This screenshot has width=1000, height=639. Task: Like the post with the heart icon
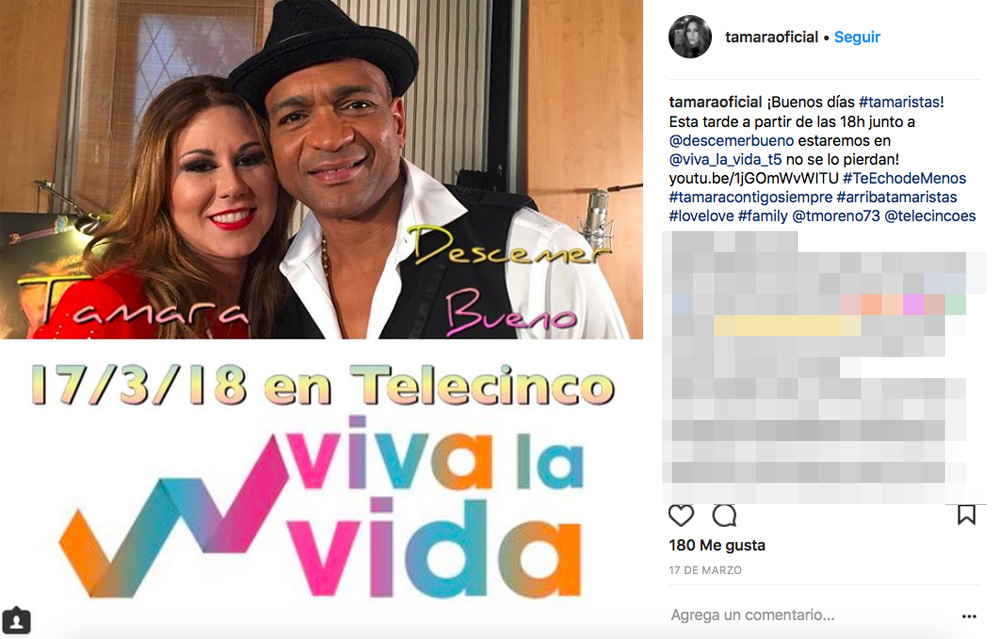[x=680, y=515]
